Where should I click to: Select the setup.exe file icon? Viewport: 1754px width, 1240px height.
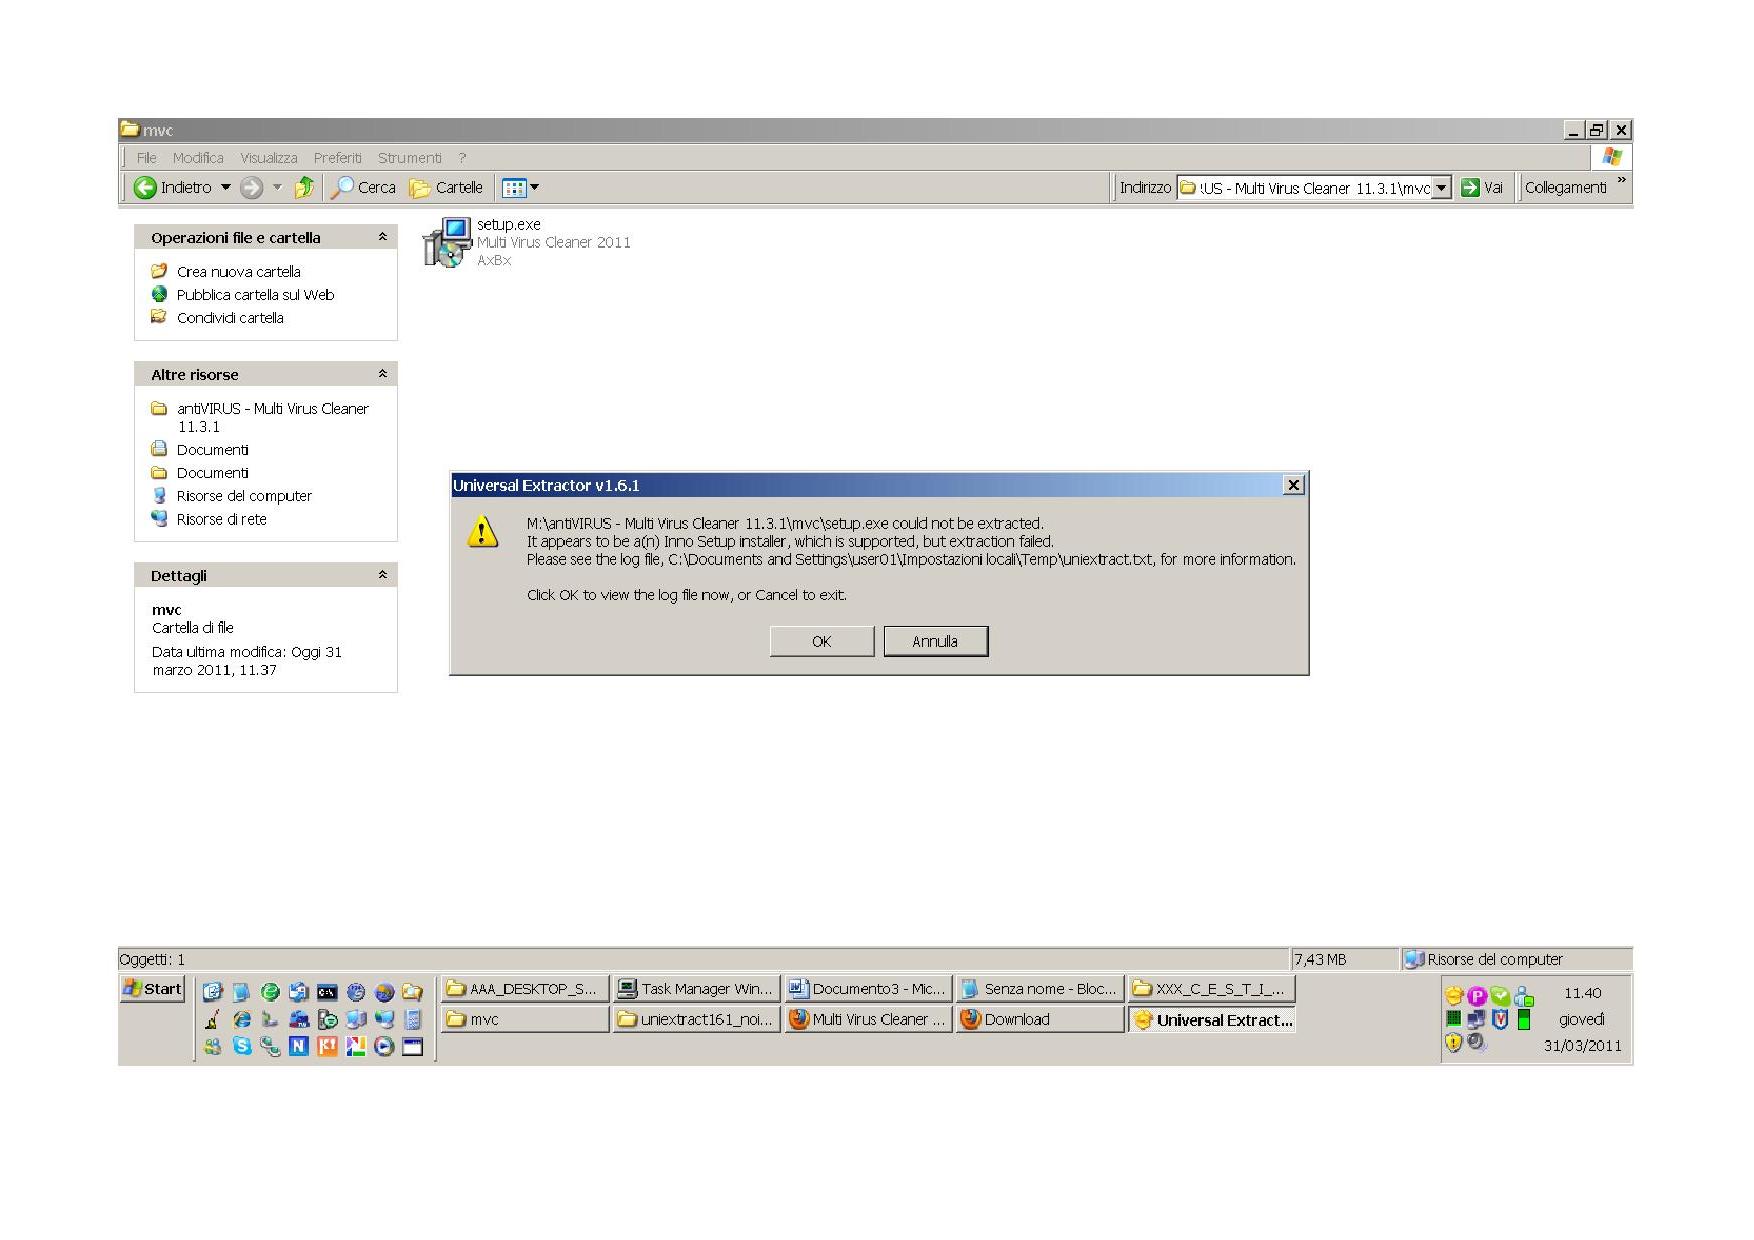point(446,242)
